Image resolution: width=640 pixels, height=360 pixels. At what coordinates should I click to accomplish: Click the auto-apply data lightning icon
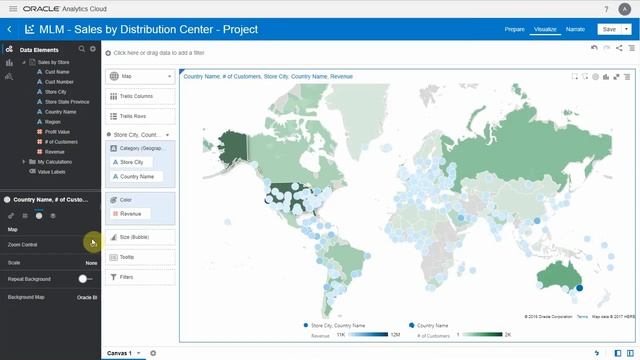click(597, 353)
